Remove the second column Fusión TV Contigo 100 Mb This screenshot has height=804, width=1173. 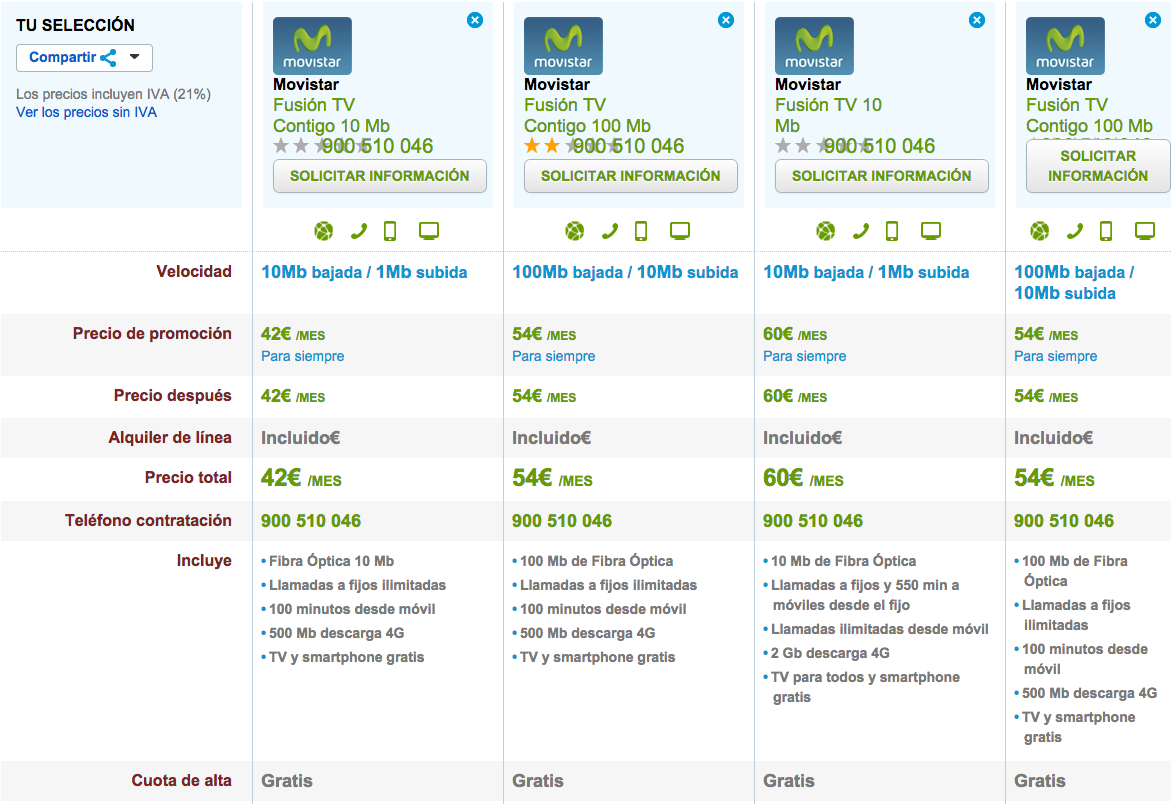726,20
